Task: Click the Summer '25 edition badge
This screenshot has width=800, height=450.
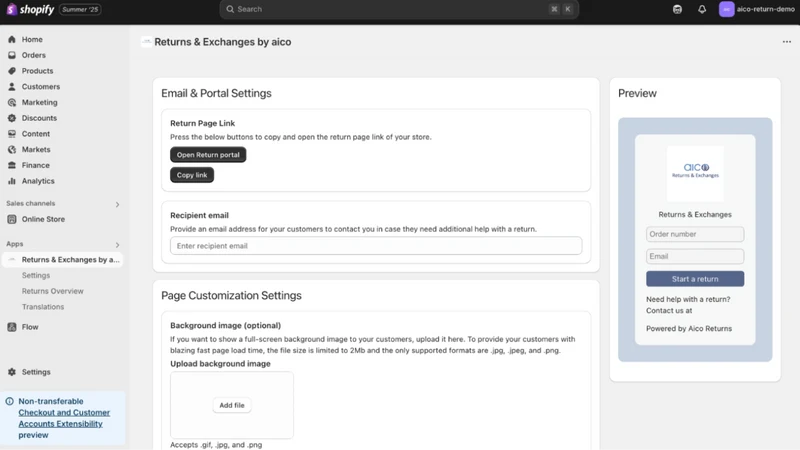Action: coord(80,9)
